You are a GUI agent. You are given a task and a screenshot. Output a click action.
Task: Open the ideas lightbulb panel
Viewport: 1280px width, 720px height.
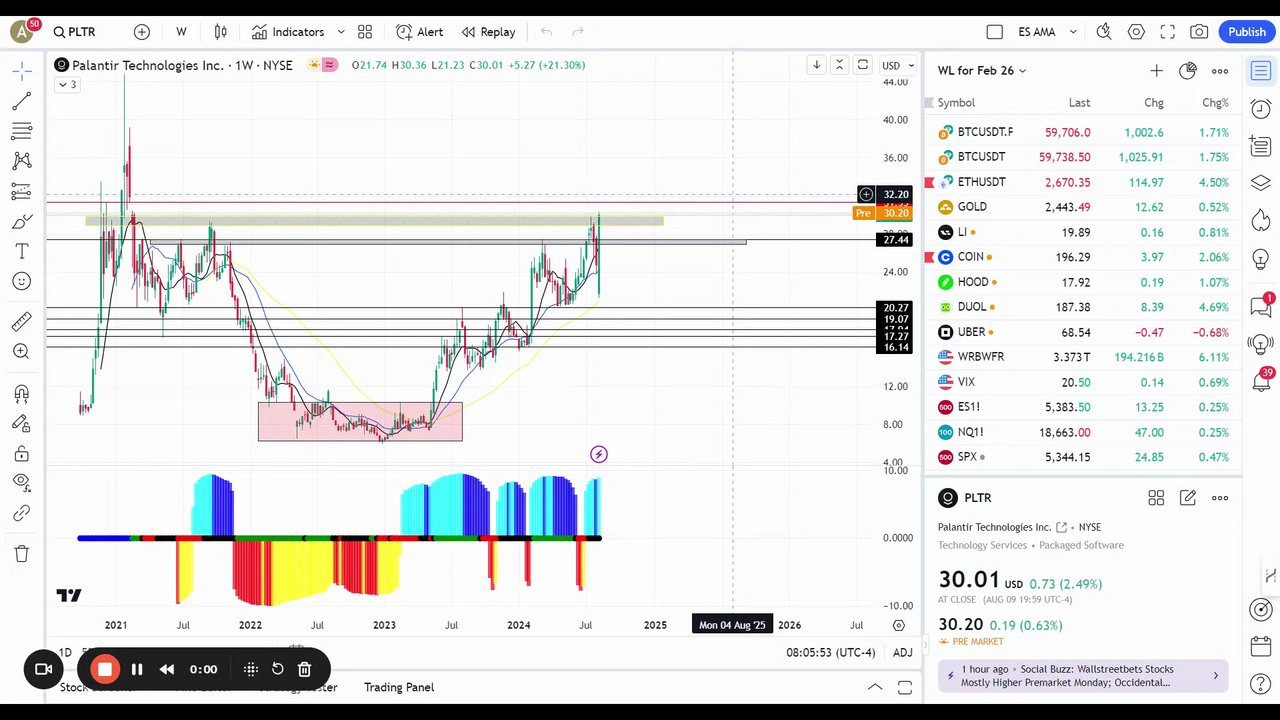point(1261,259)
